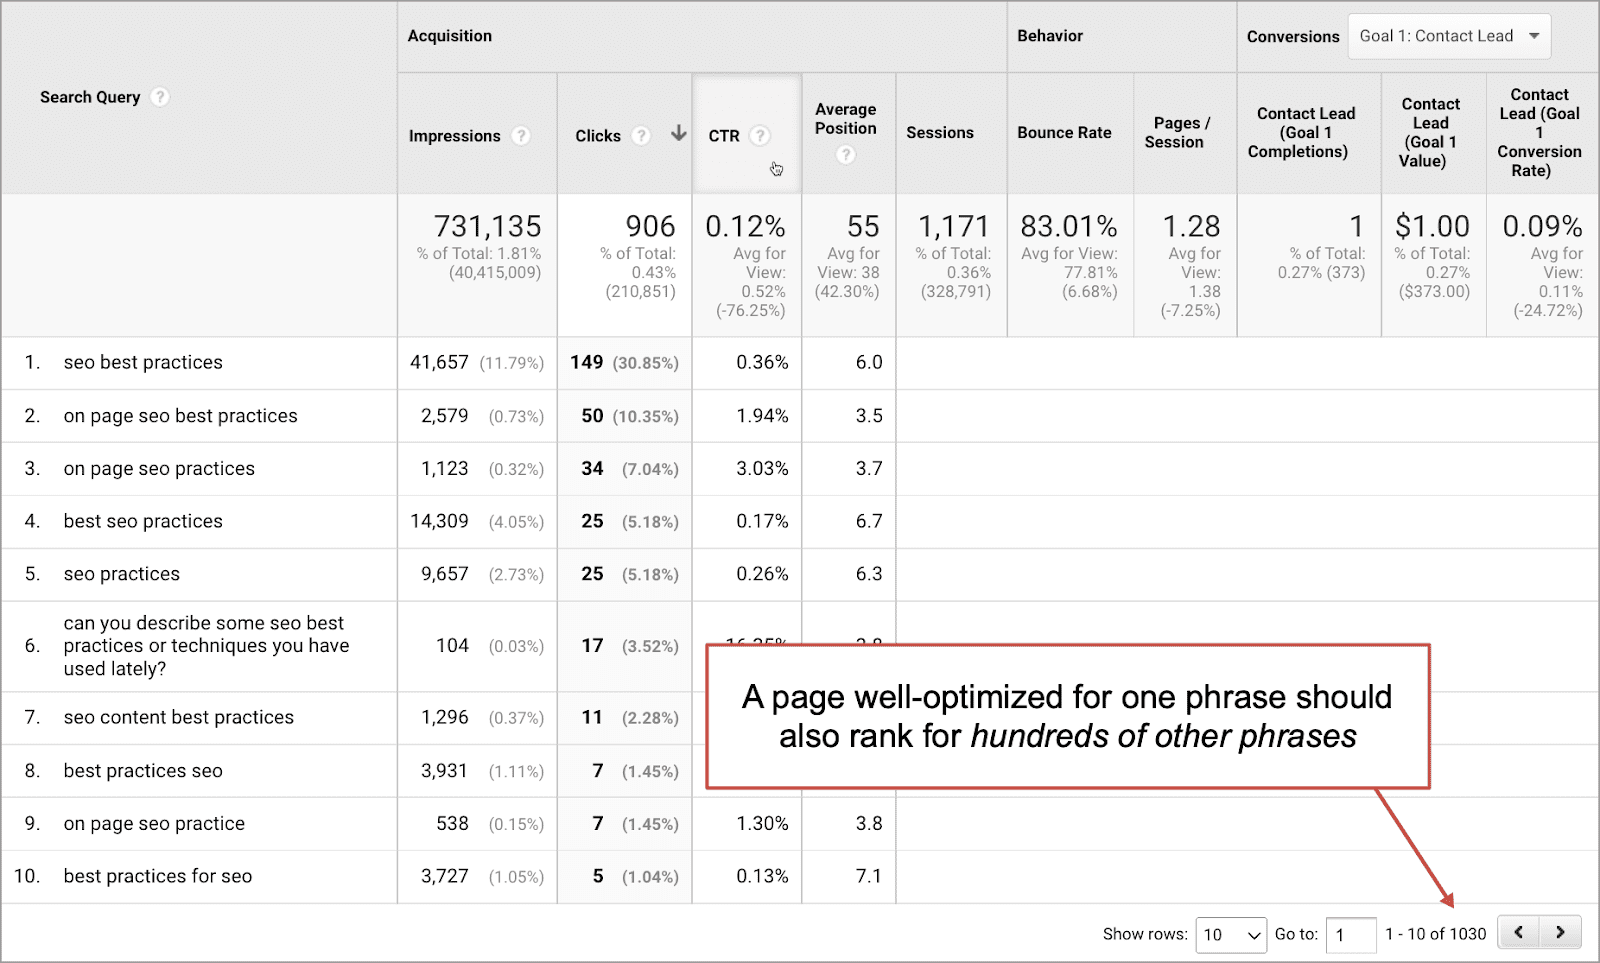The height and width of the screenshot is (963, 1600).
Task: Click the sort arrow beside Clicks
Action: (x=679, y=133)
